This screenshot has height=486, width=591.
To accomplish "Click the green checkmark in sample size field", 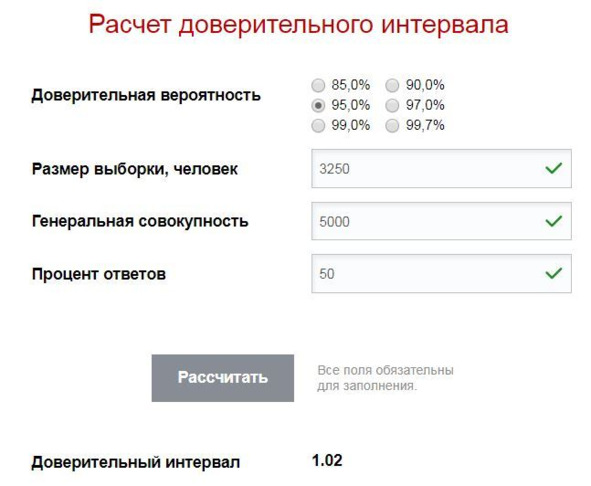I will pyautogui.click(x=554, y=168).
